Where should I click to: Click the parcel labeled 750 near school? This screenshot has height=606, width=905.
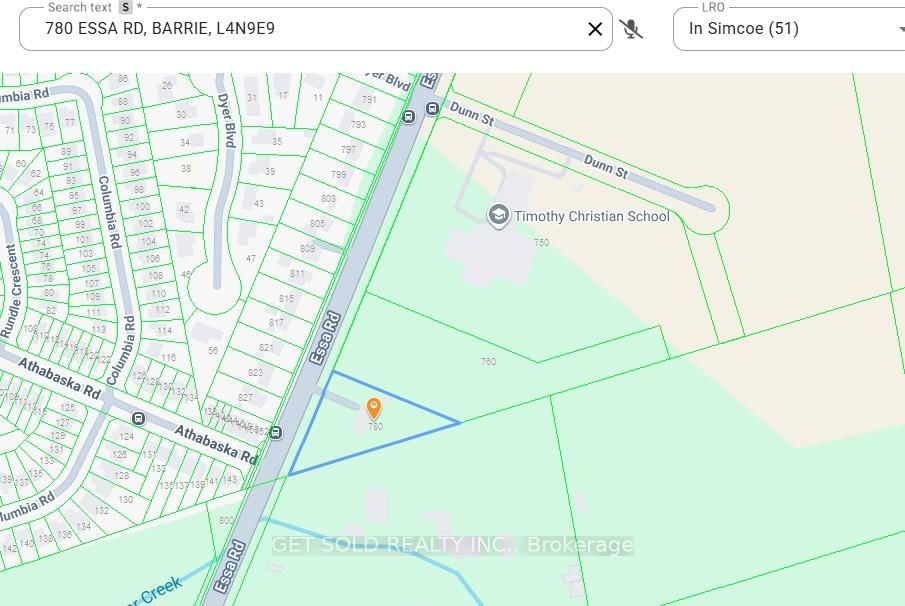541,242
